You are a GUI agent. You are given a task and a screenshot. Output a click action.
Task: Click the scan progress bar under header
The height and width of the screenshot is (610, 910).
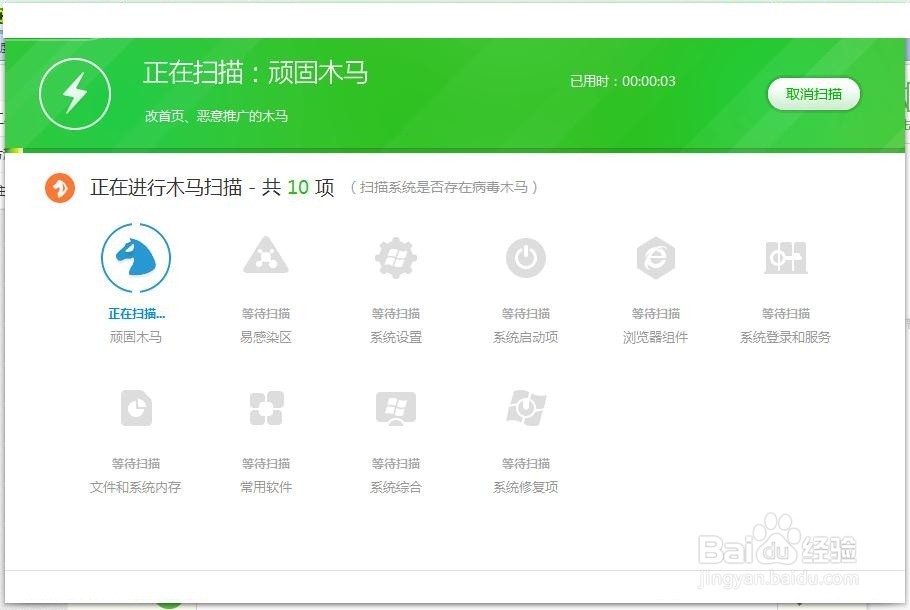click(x=455, y=151)
